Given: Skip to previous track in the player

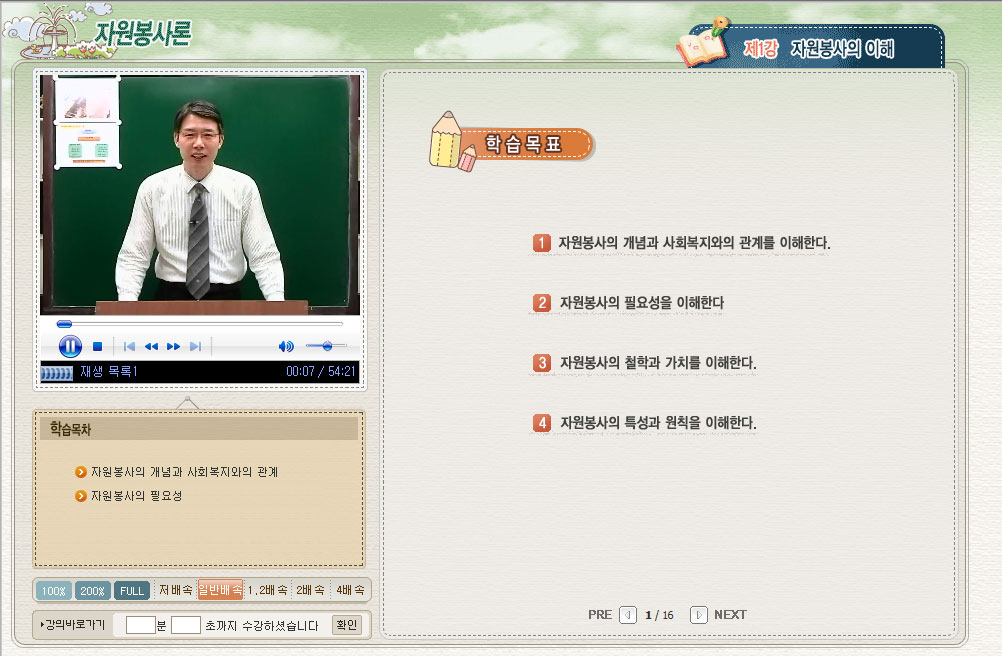Looking at the screenshot, I should click(x=130, y=345).
